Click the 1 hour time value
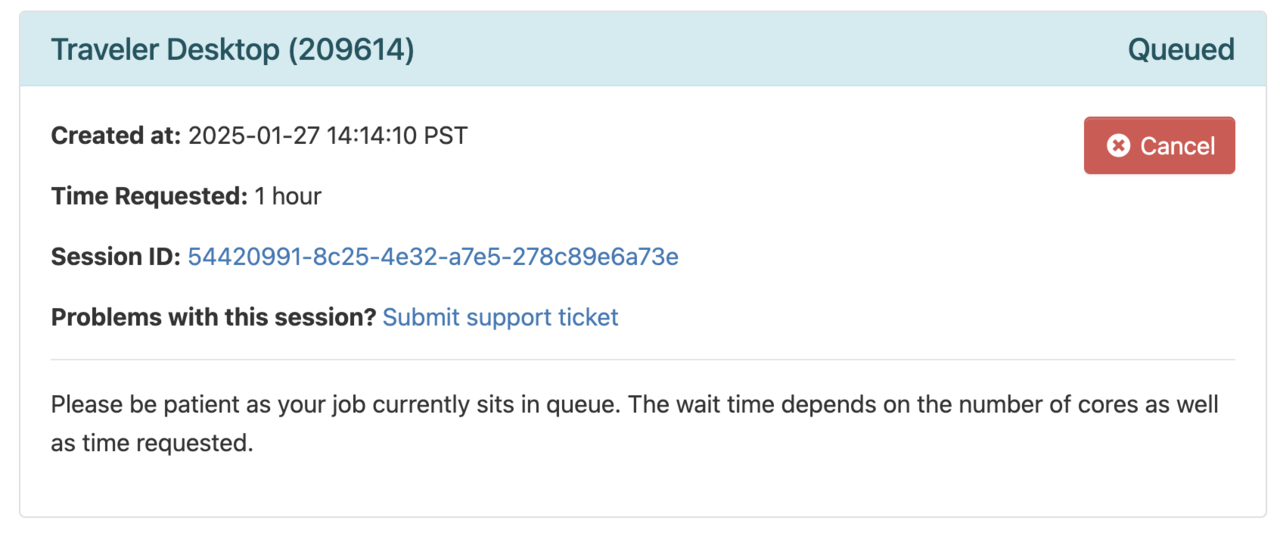 (x=288, y=196)
